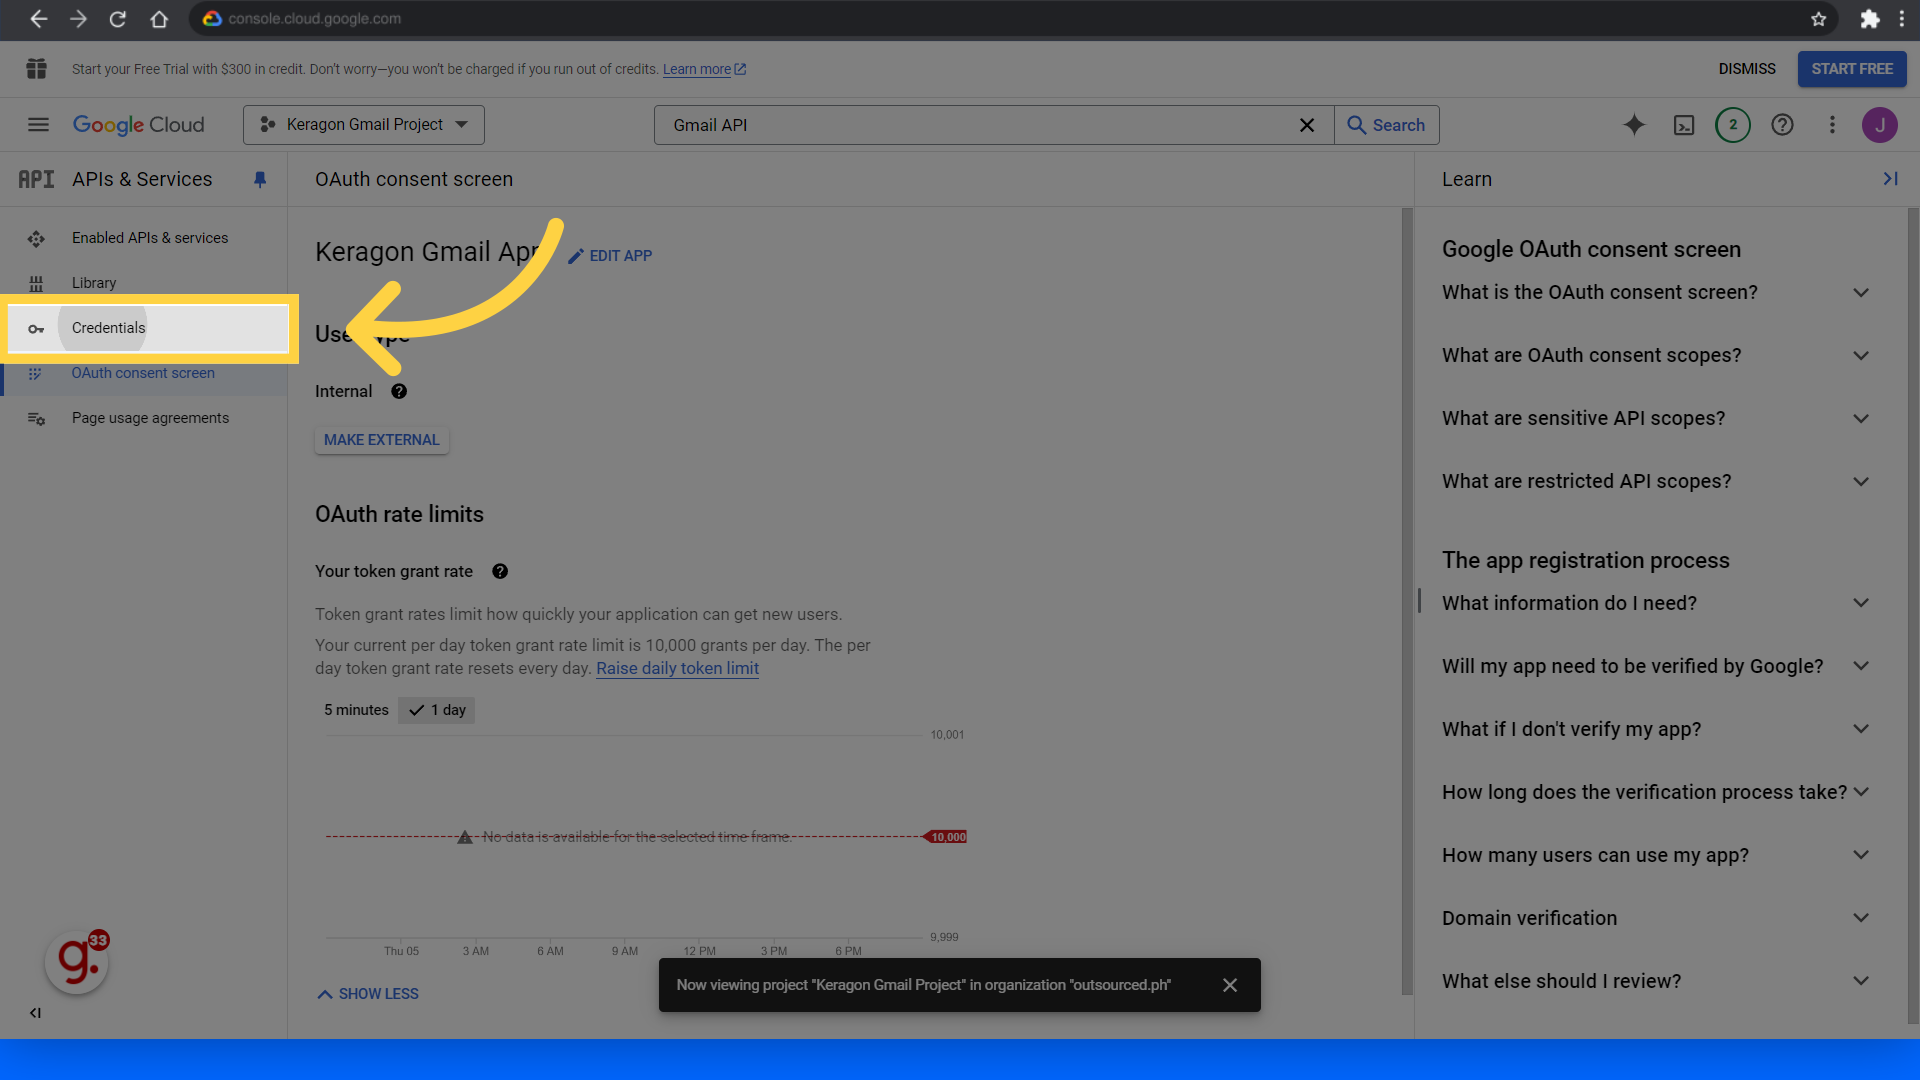Open the free trial gift icon
This screenshot has height=1080, width=1920.
37,69
